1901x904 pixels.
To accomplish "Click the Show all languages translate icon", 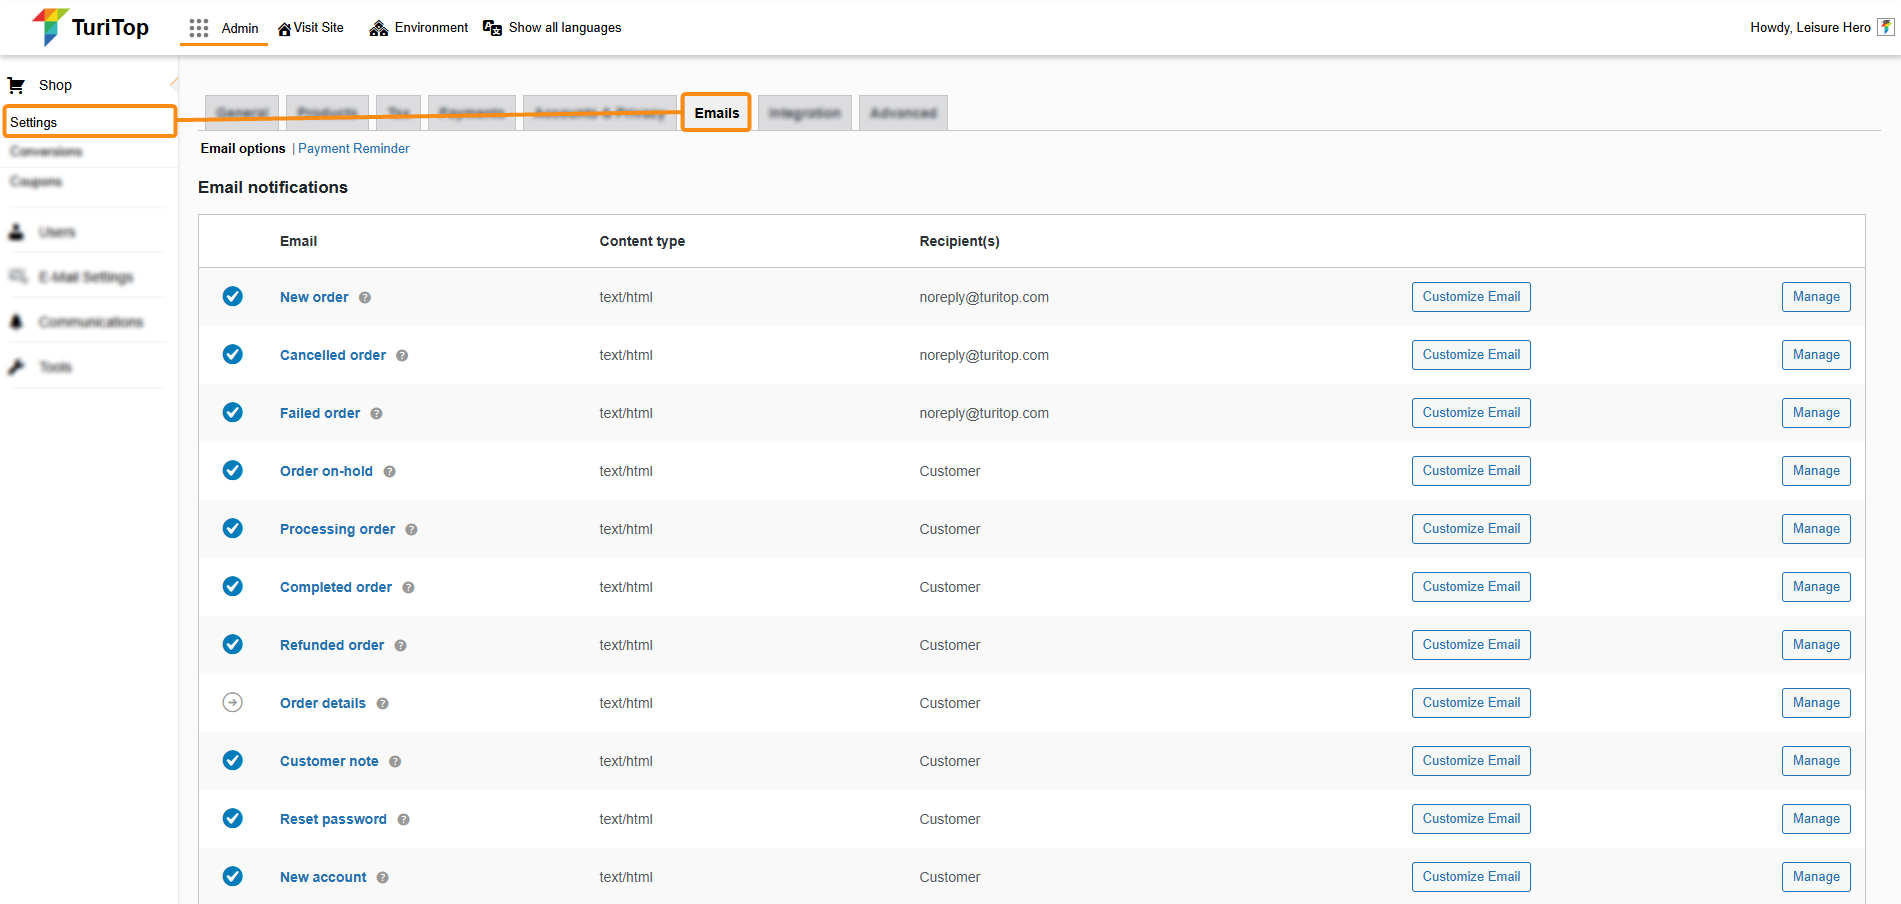I will point(492,28).
